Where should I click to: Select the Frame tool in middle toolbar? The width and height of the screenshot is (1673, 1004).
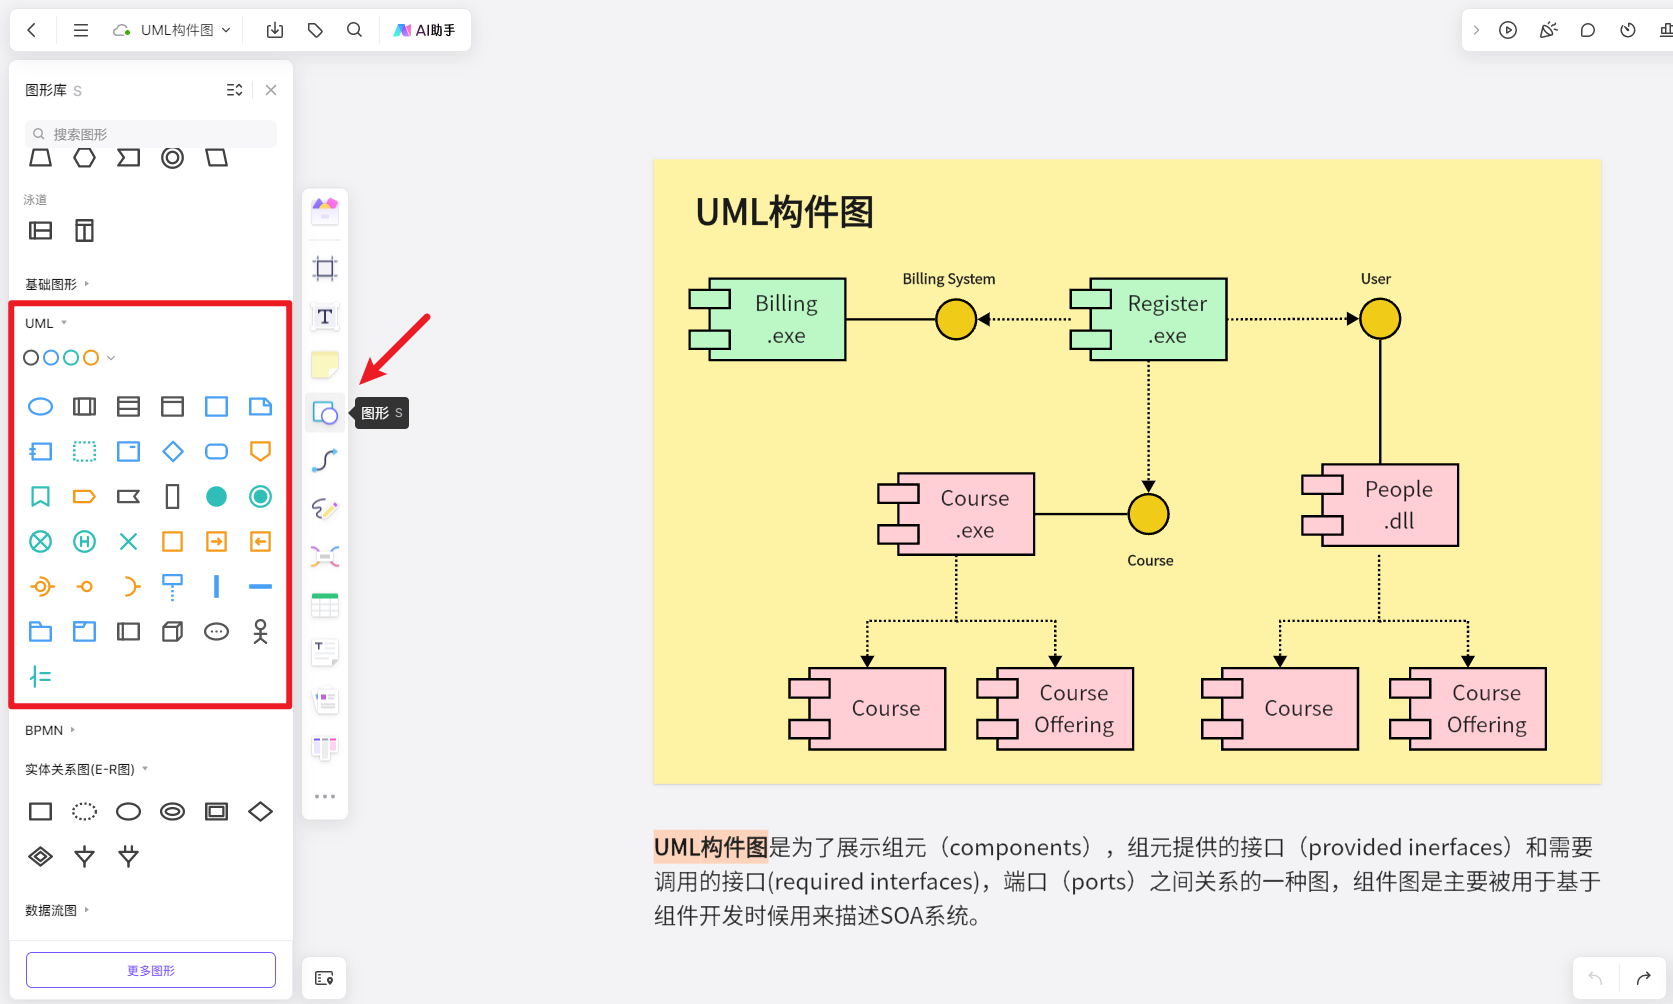pos(324,268)
